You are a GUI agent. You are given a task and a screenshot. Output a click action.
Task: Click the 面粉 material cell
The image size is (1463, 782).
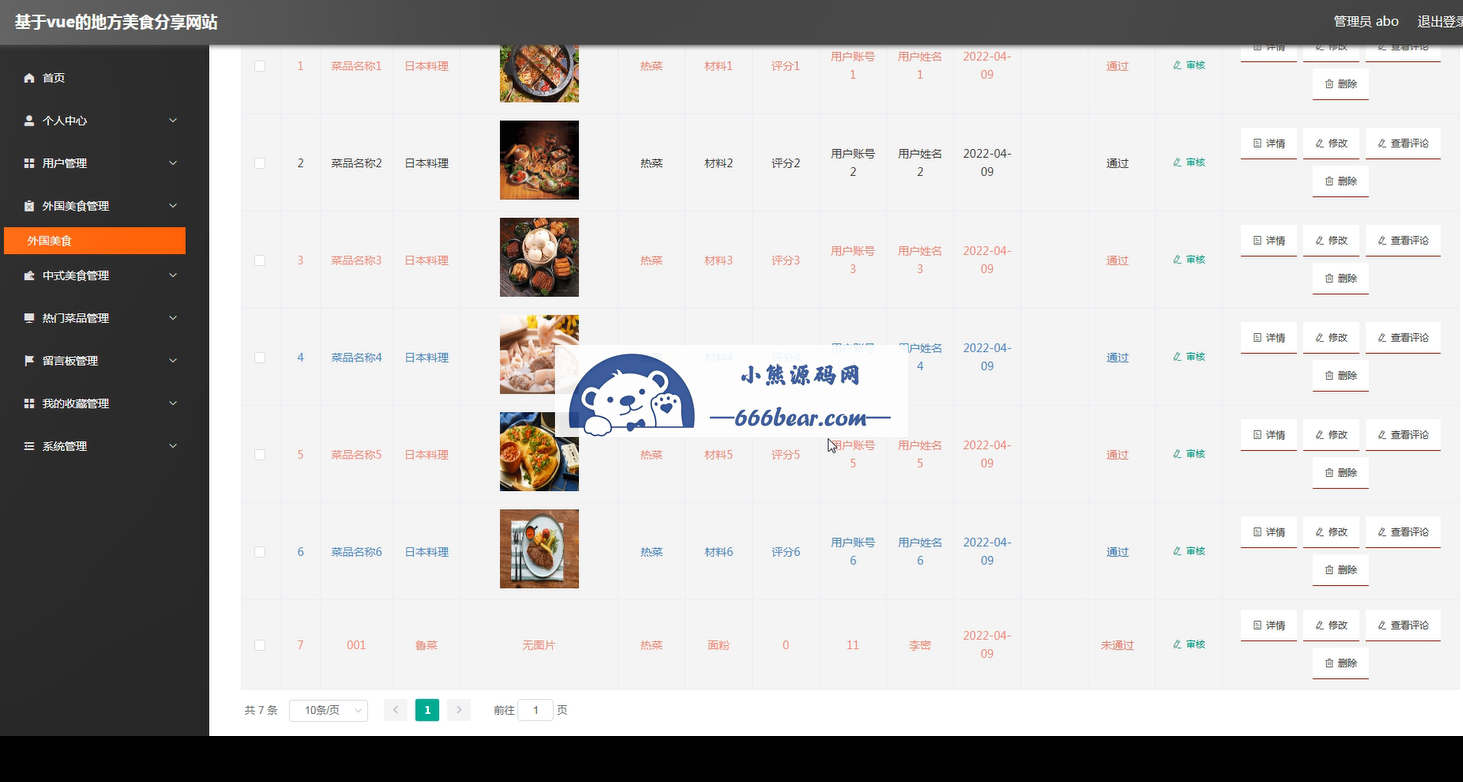(x=718, y=645)
